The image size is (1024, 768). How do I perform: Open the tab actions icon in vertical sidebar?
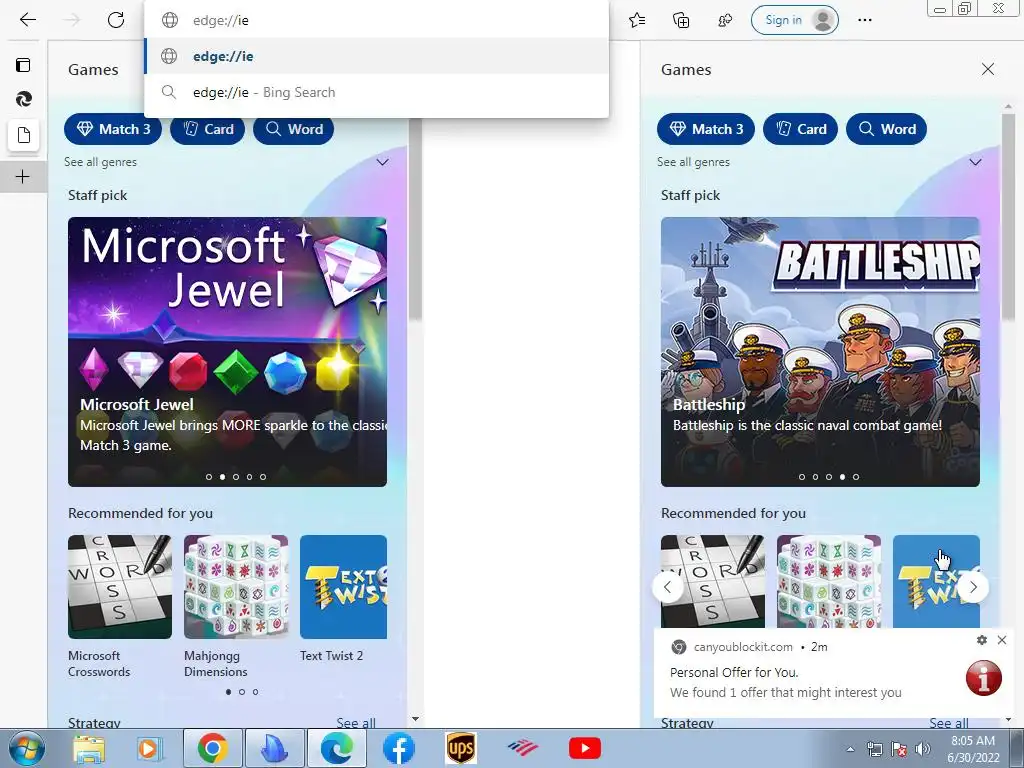(x=23, y=65)
